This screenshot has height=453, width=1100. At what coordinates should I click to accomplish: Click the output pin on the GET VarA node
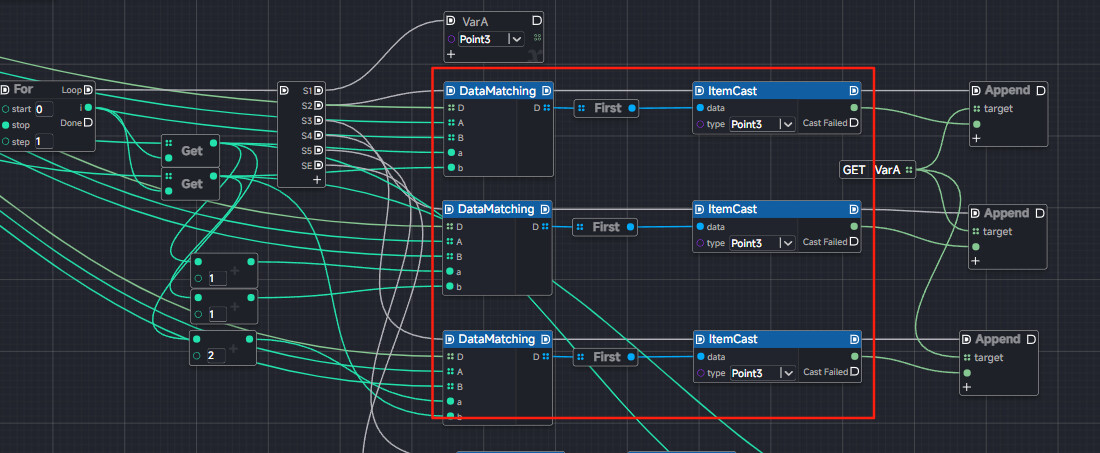908,170
